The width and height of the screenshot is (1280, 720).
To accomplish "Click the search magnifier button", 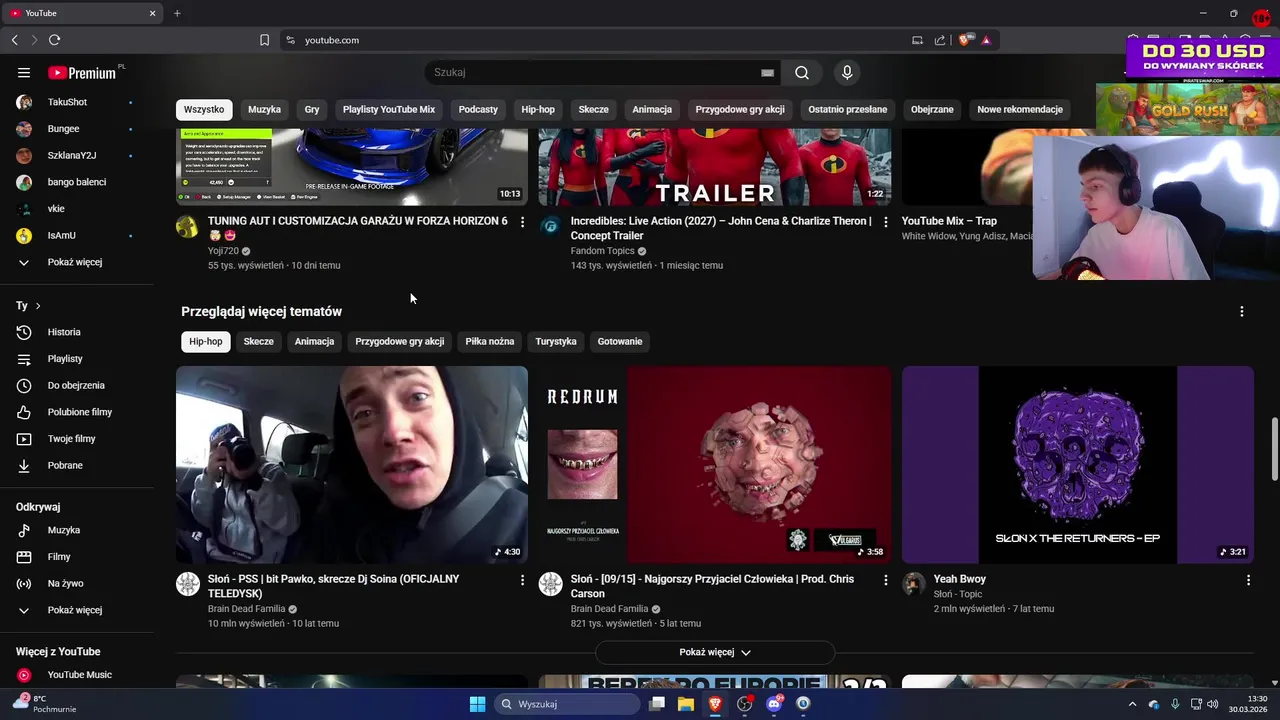I will pyautogui.click(x=802, y=73).
